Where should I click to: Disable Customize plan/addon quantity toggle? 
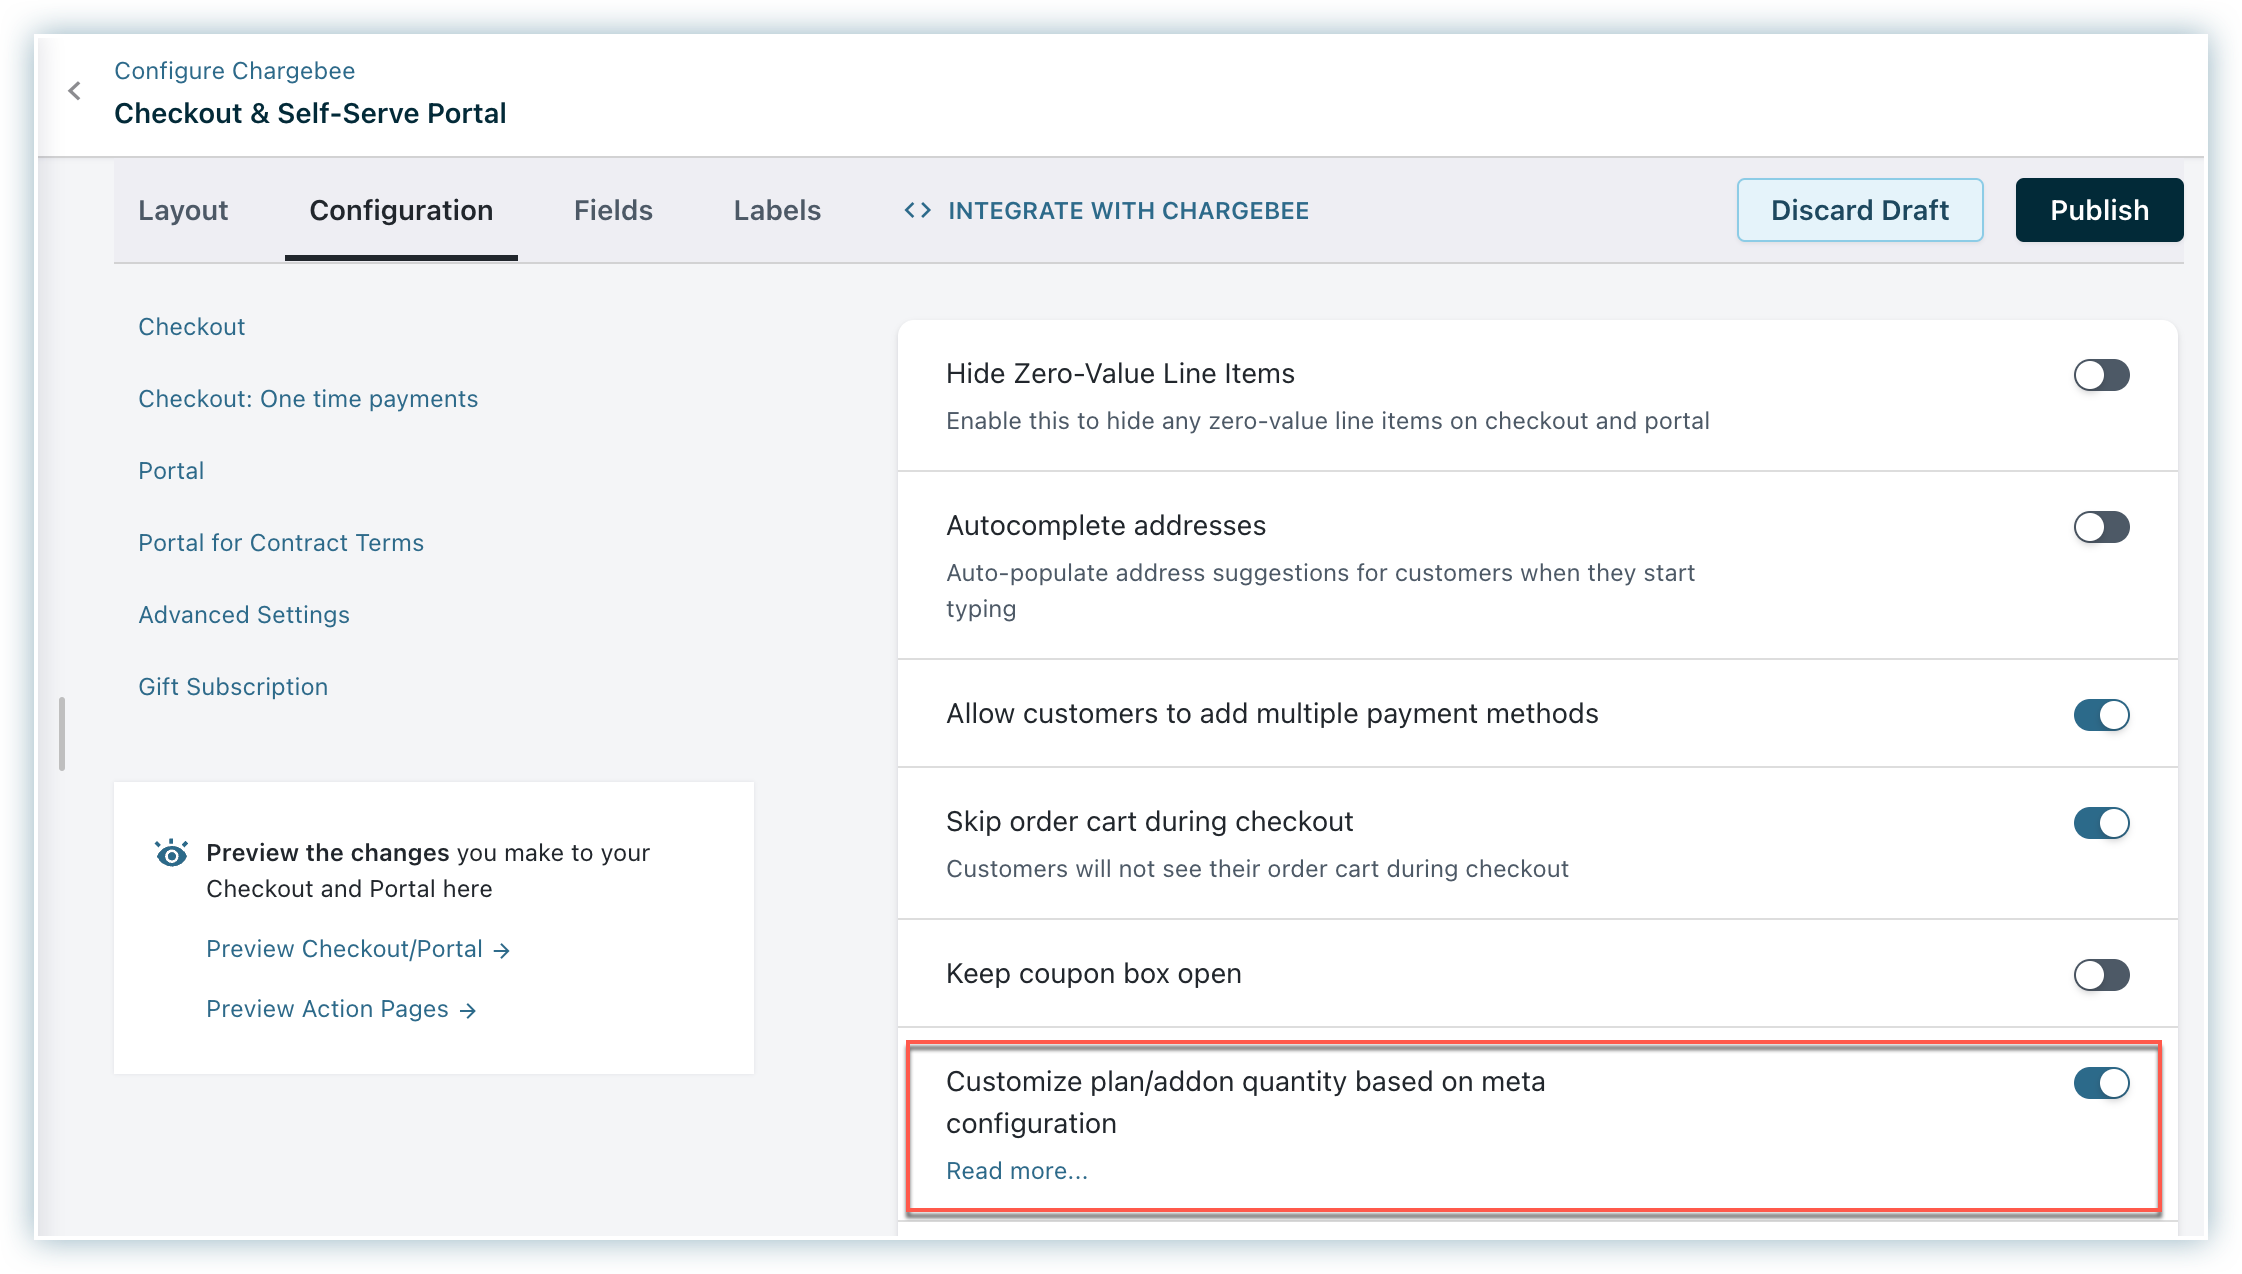pyautogui.click(x=2101, y=1083)
